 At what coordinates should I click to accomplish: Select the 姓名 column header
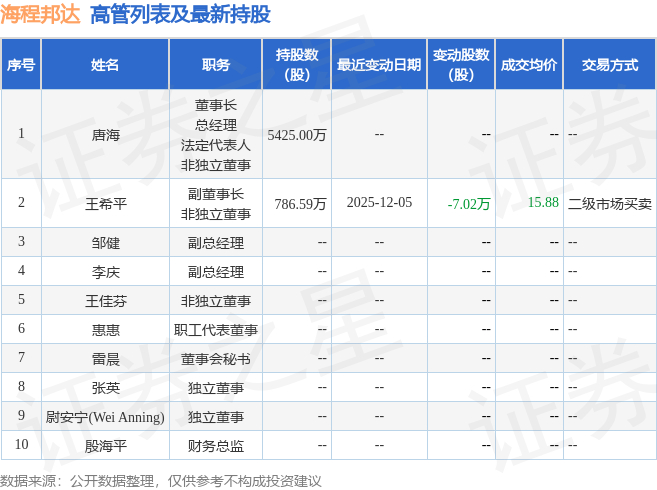tap(105, 65)
